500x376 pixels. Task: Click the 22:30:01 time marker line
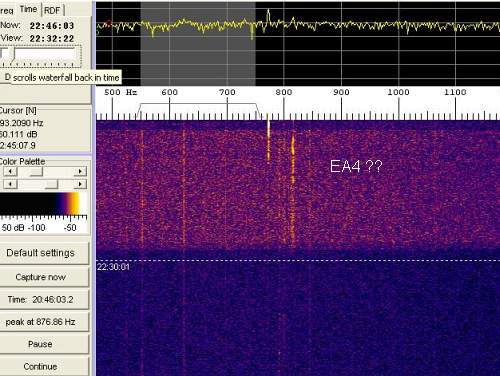click(298, 261)
